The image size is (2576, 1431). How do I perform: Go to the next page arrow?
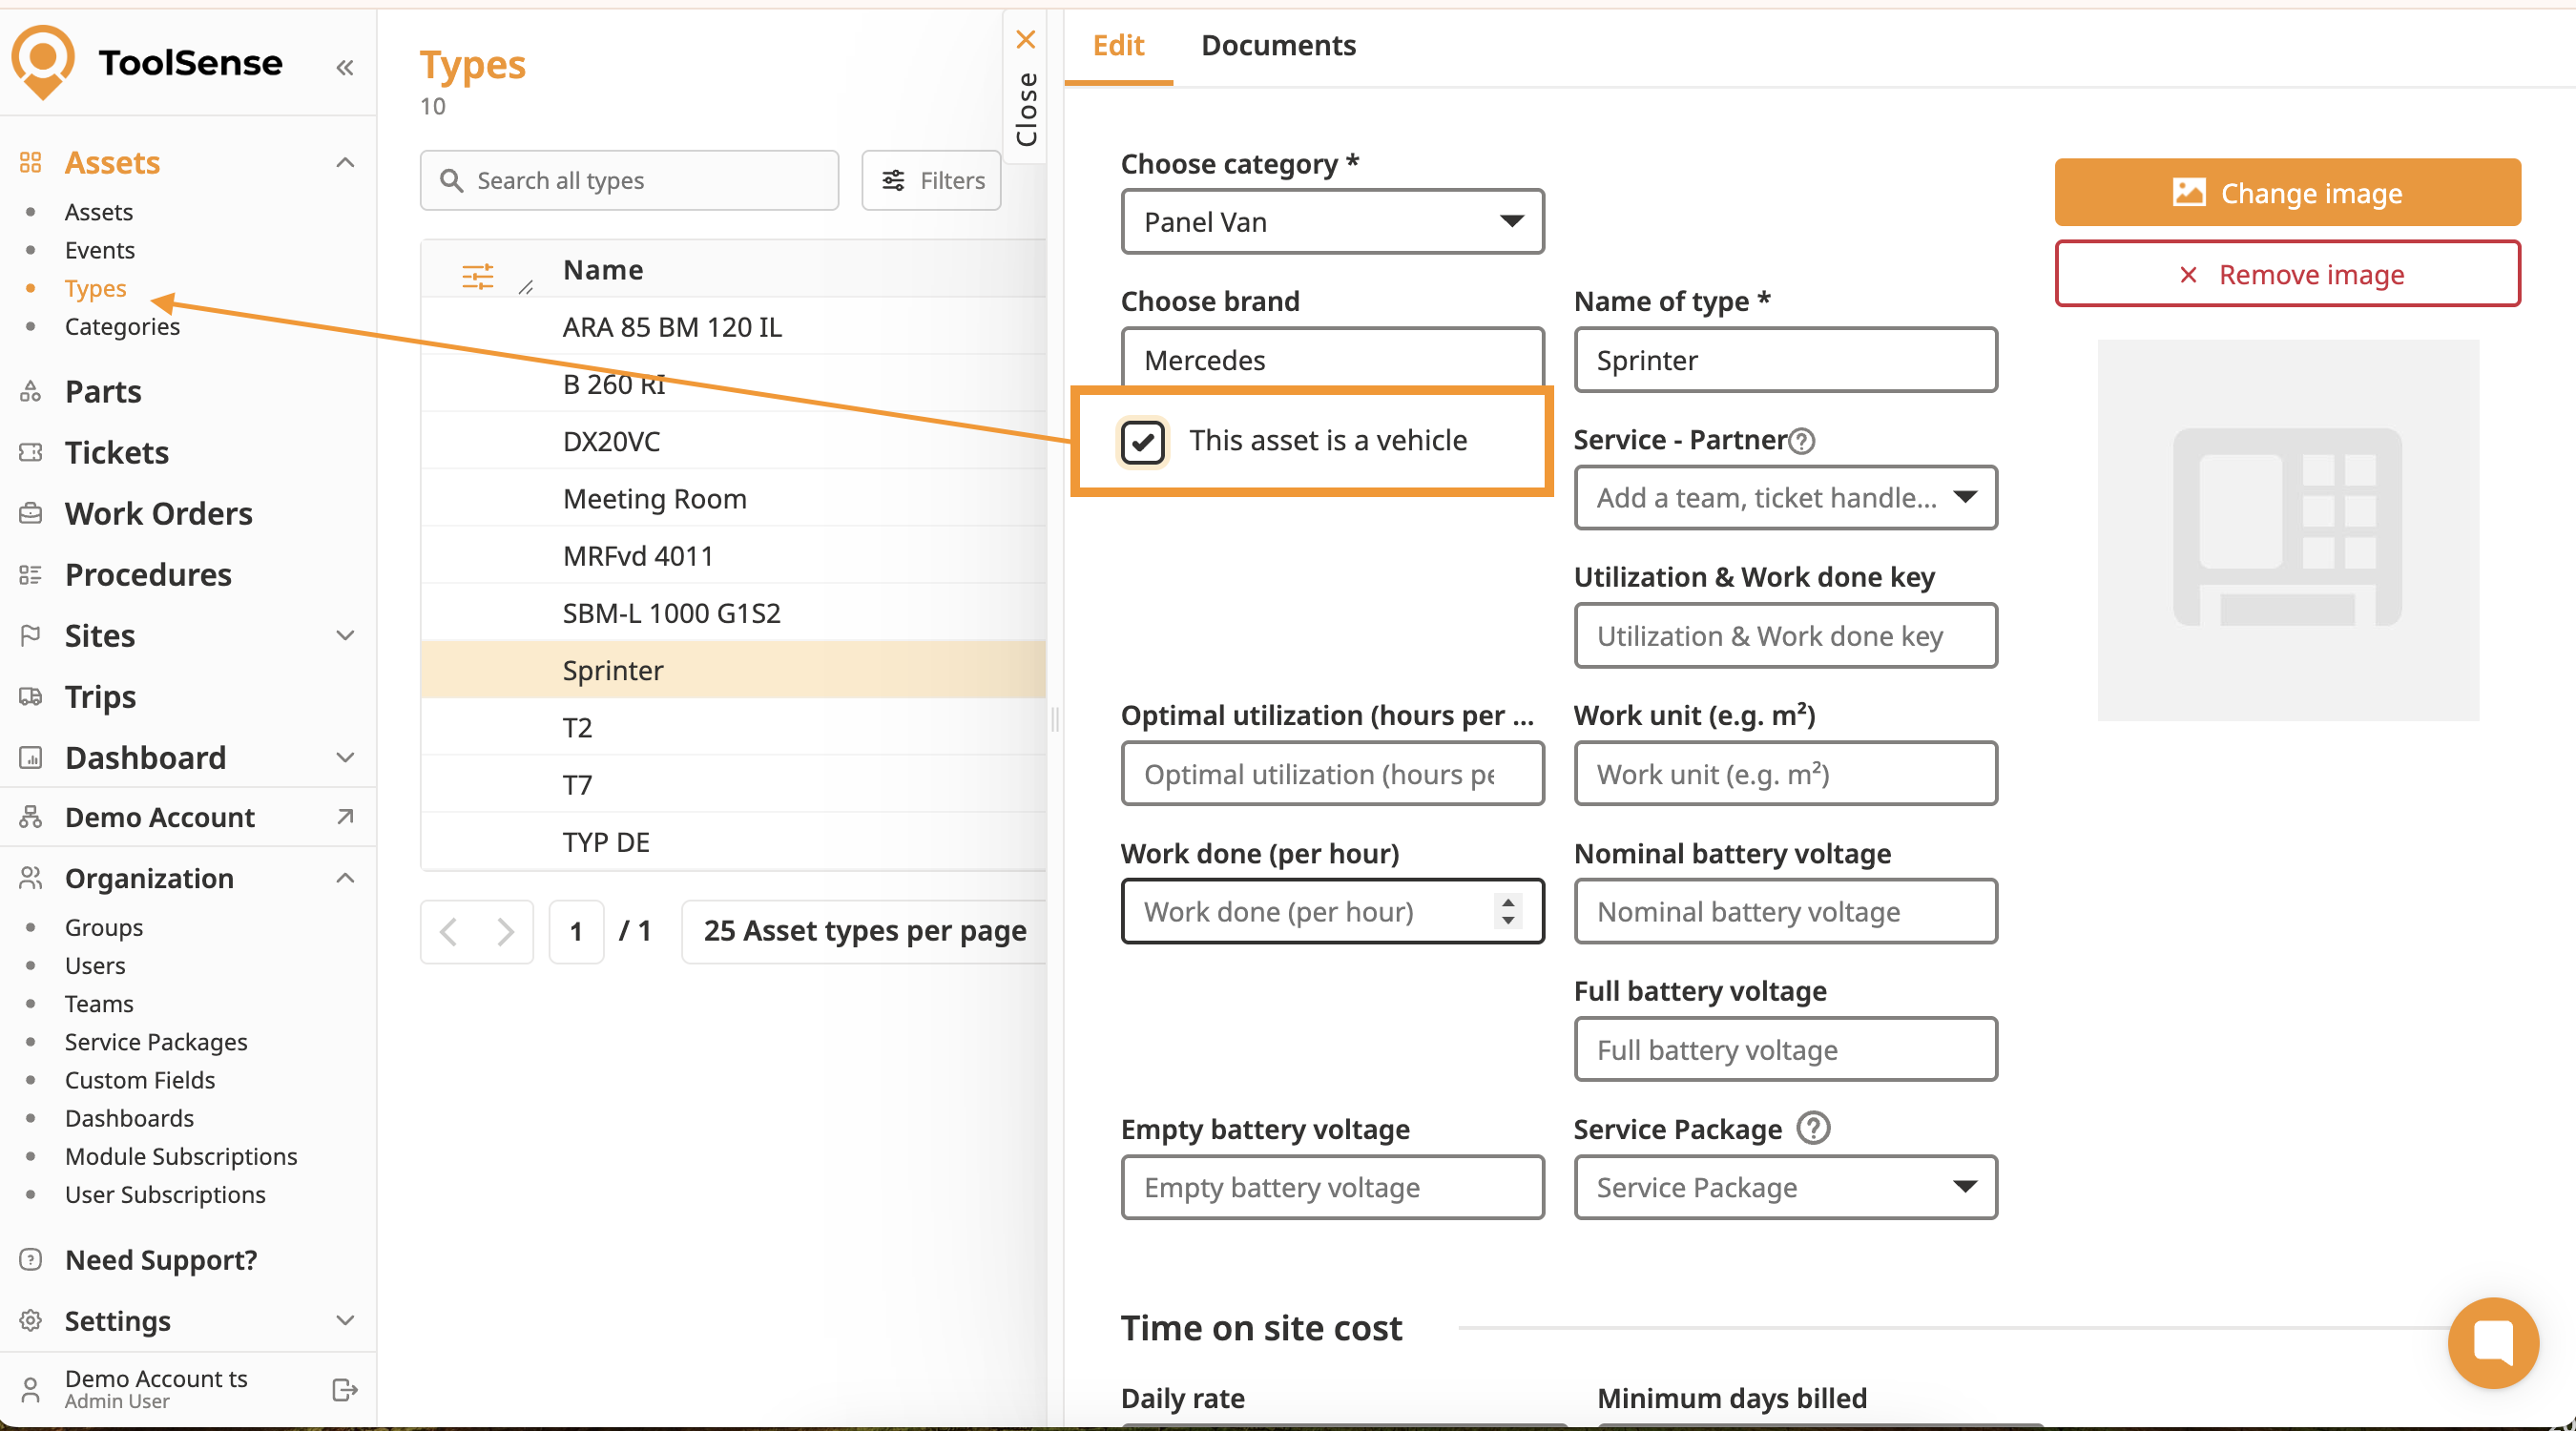505,932
